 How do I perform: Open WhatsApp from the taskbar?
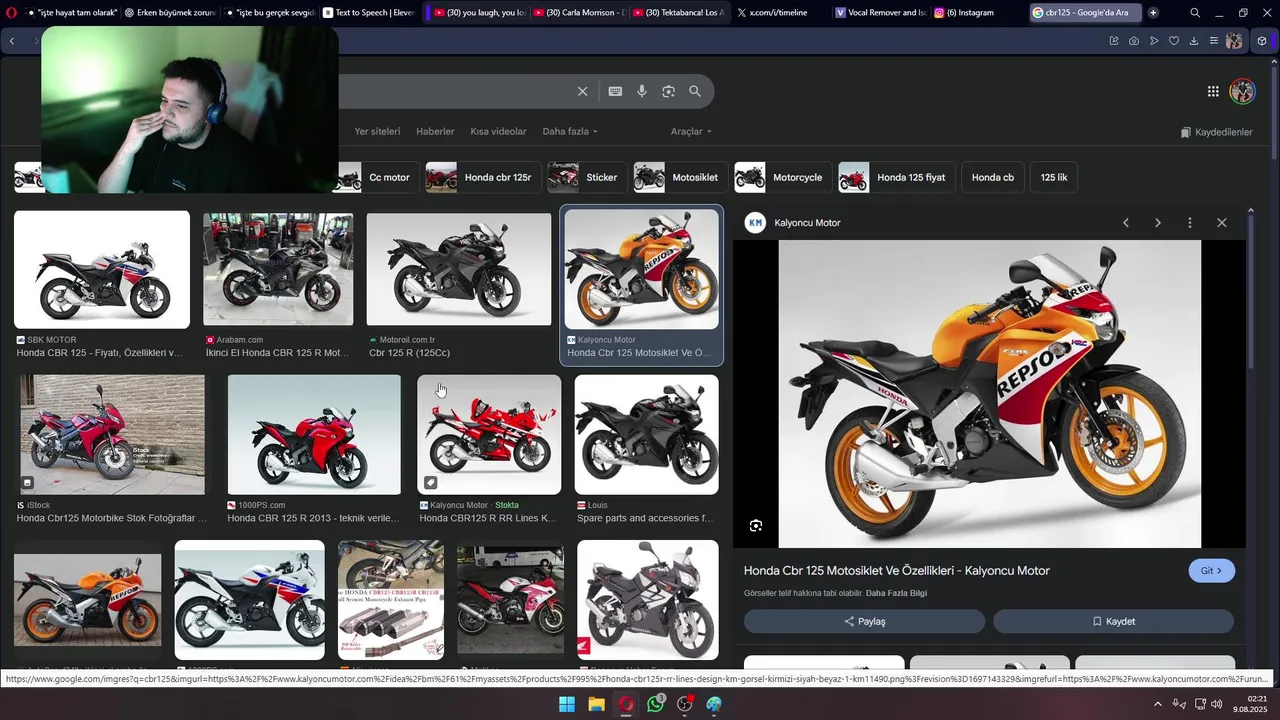tap(656, 704)
